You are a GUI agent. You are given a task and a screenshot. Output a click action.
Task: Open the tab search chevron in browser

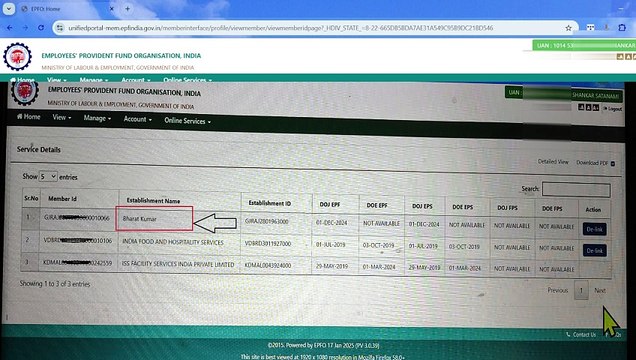pos(9,9)
